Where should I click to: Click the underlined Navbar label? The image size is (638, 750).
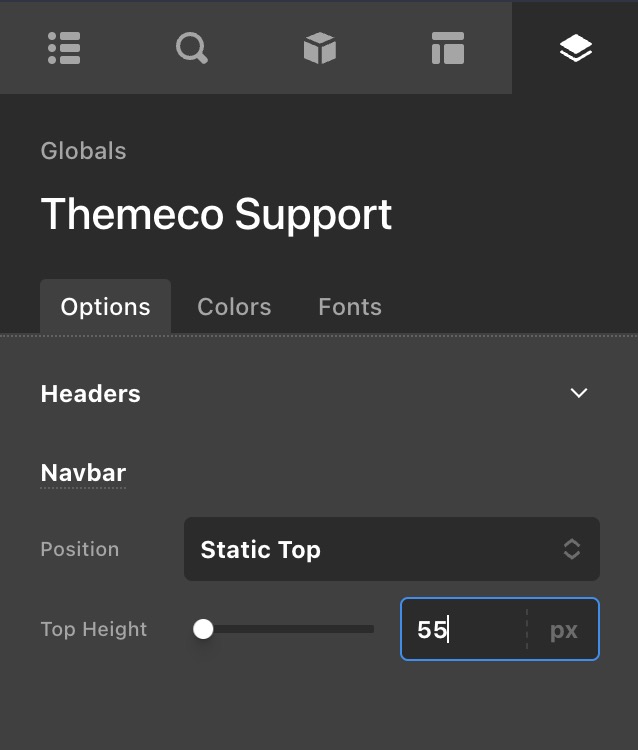pyautogui.click(x=83, y=473)
